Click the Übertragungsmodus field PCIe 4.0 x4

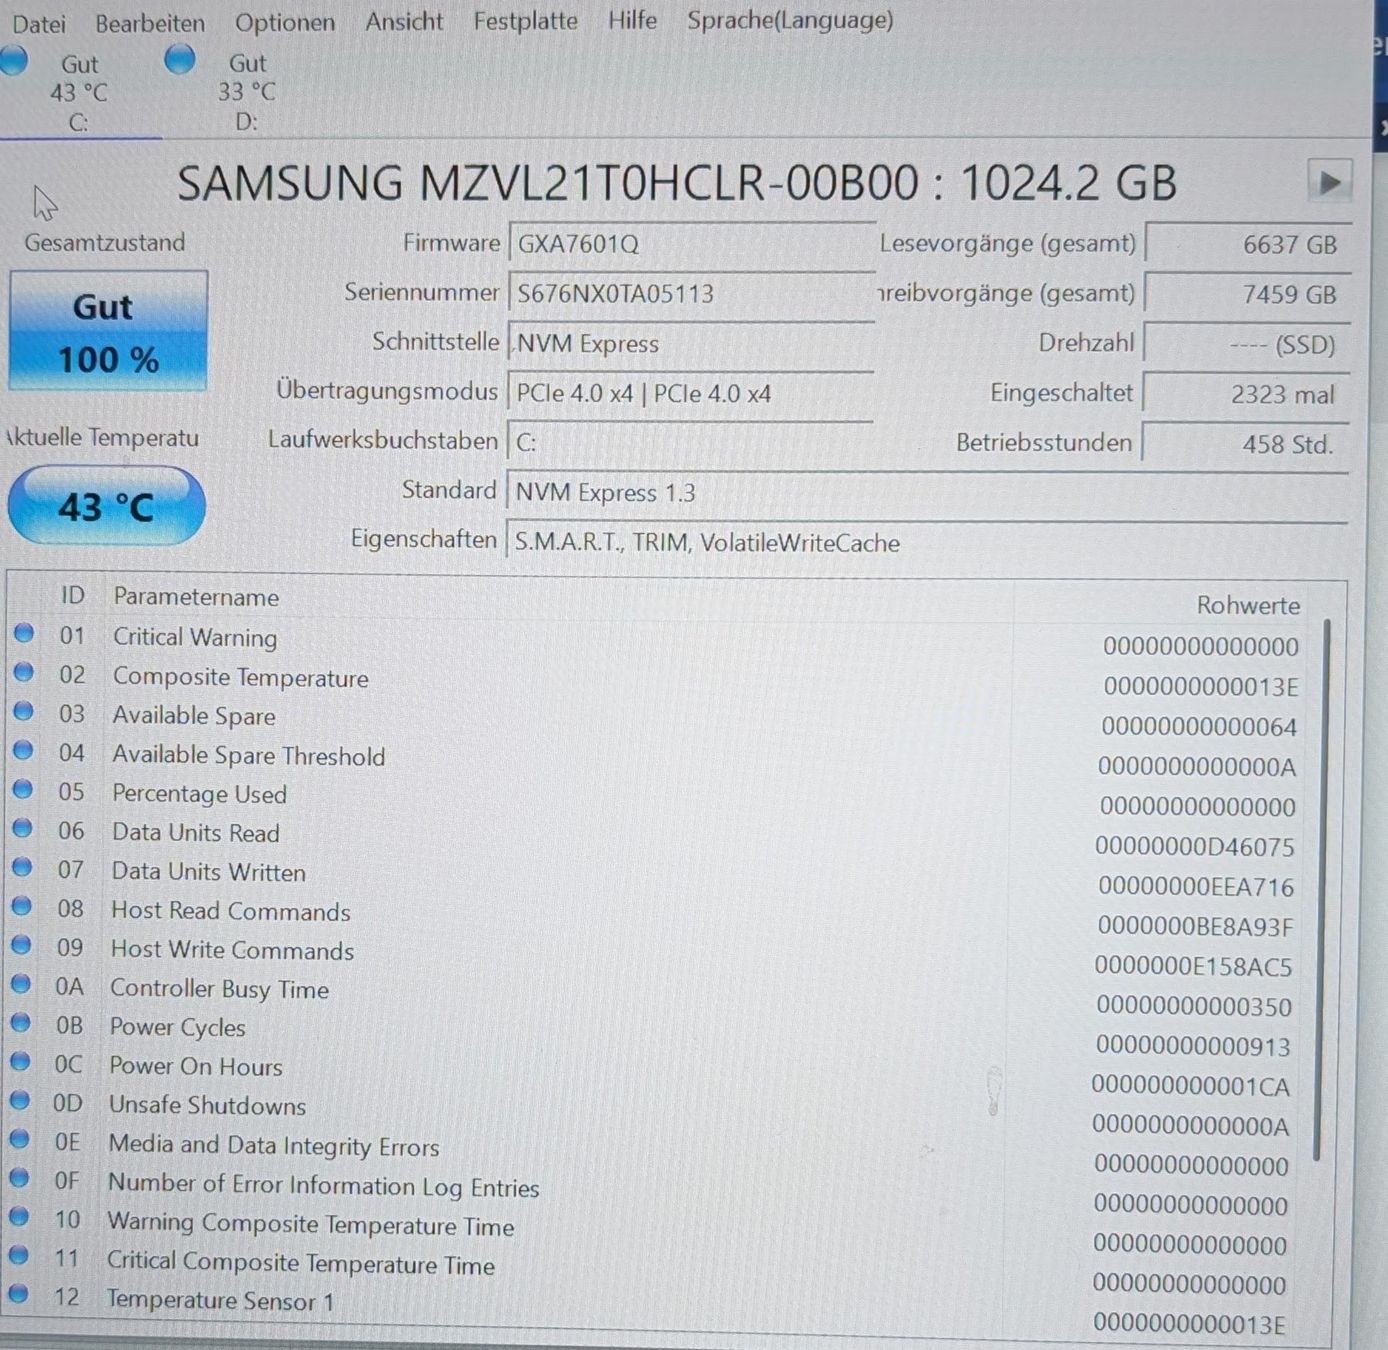coord(690,394)
